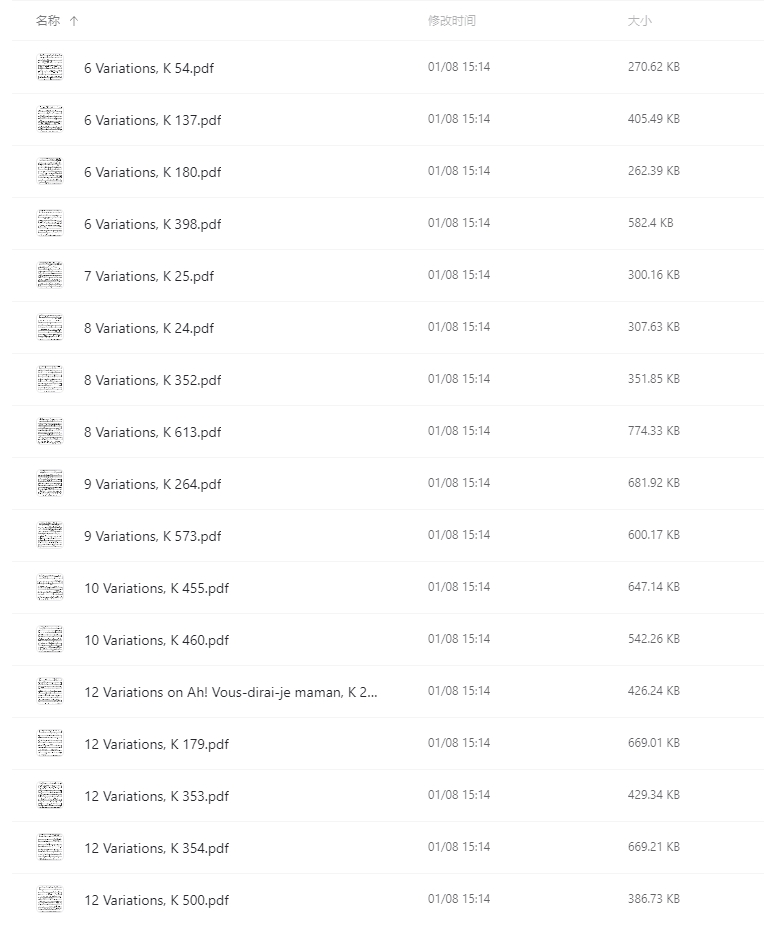Open the 6 Variations, K 54.pdf thumbnail icon
The height and width of the screenshot is (934, 771).
pos(49,67)
